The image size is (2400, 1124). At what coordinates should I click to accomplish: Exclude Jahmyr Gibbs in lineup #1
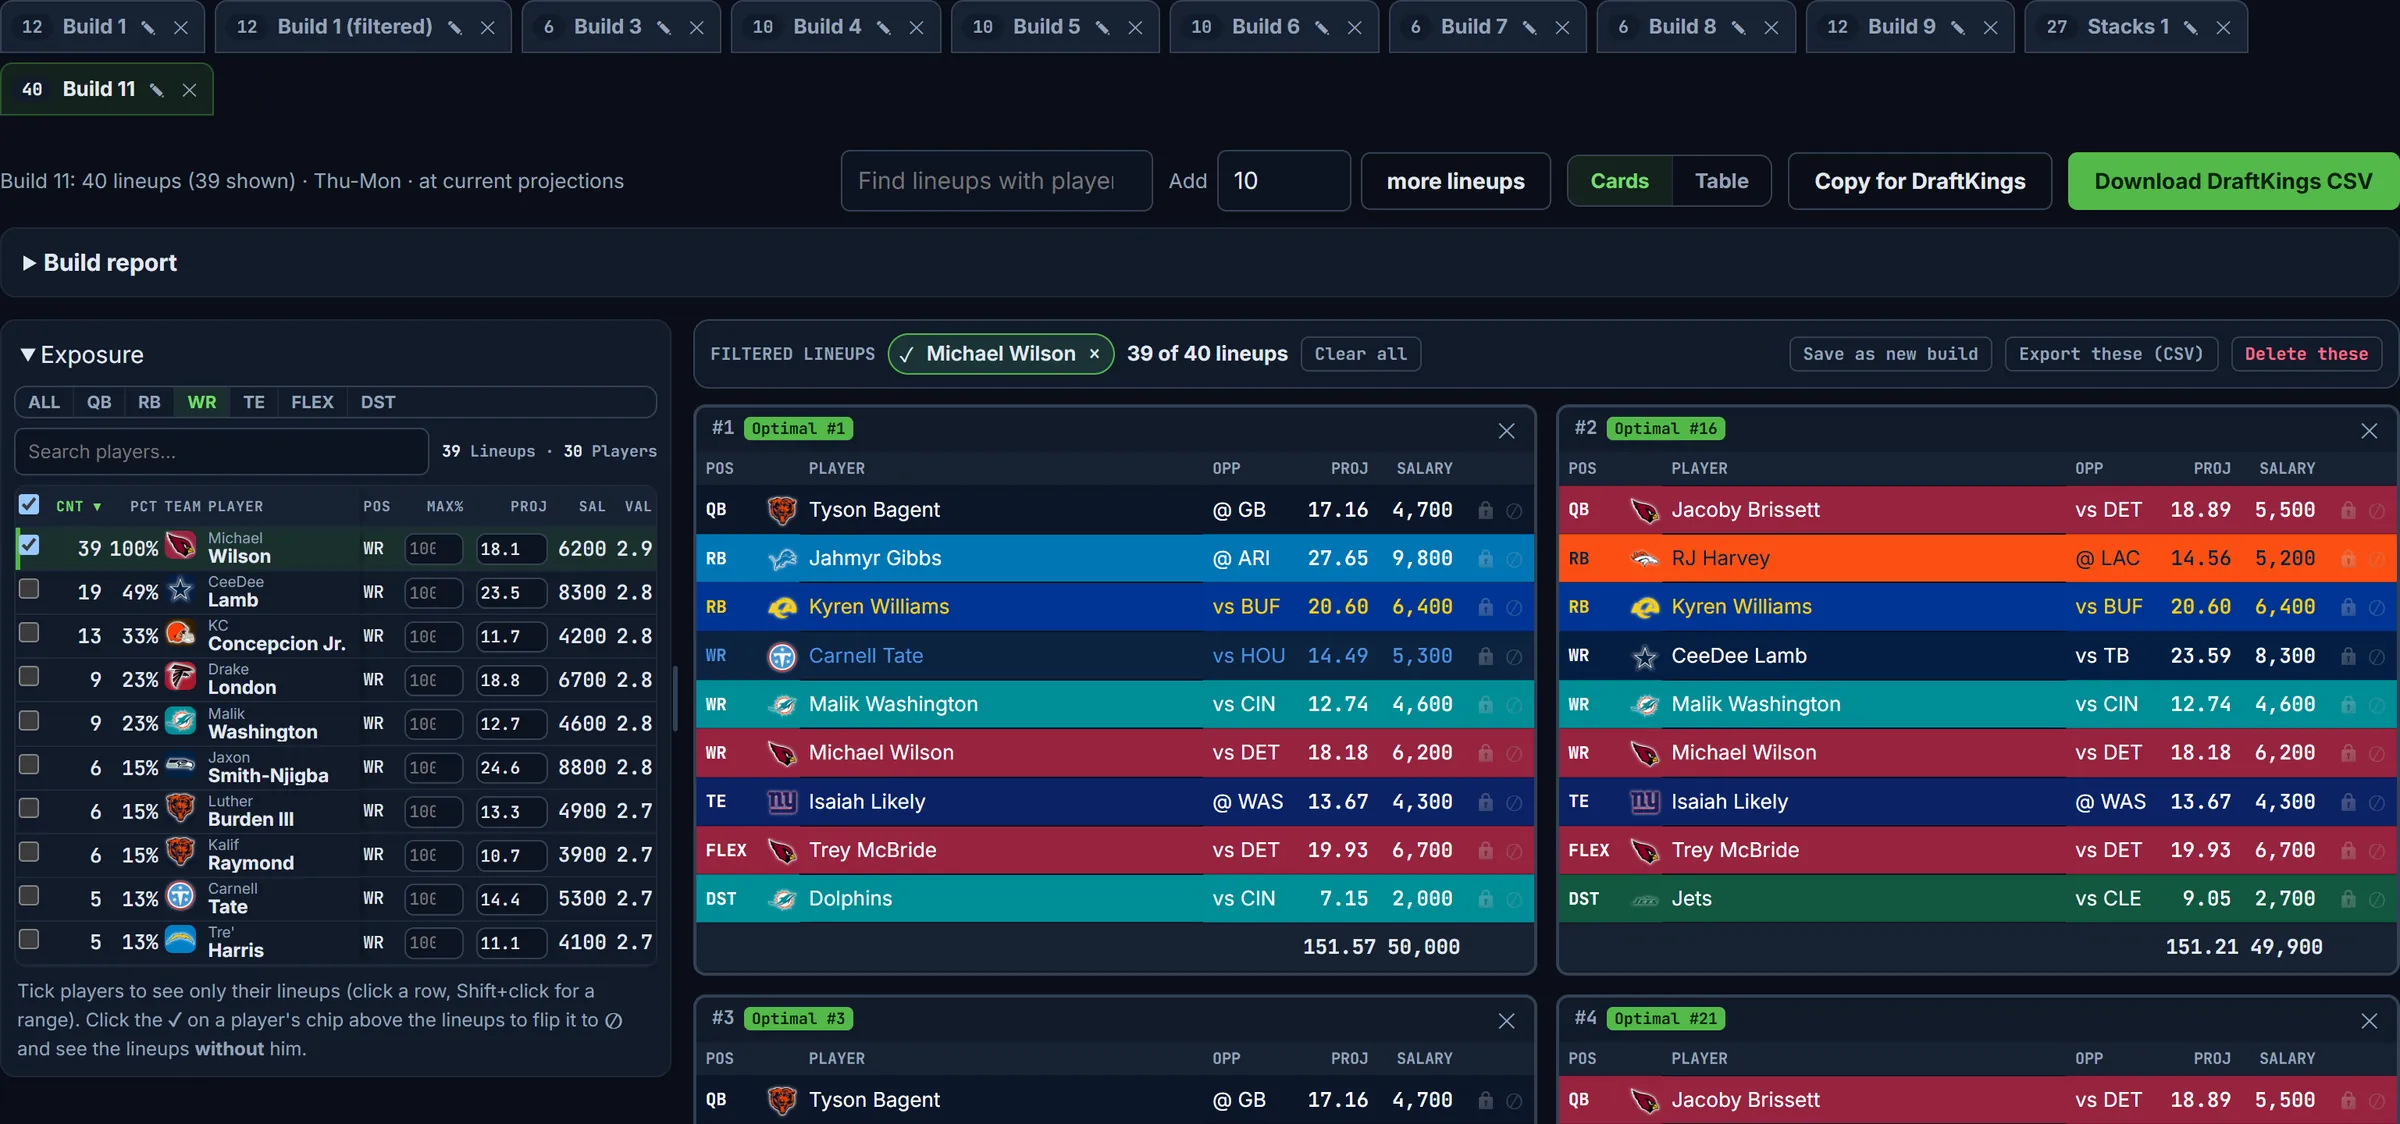coord(1514,559)
